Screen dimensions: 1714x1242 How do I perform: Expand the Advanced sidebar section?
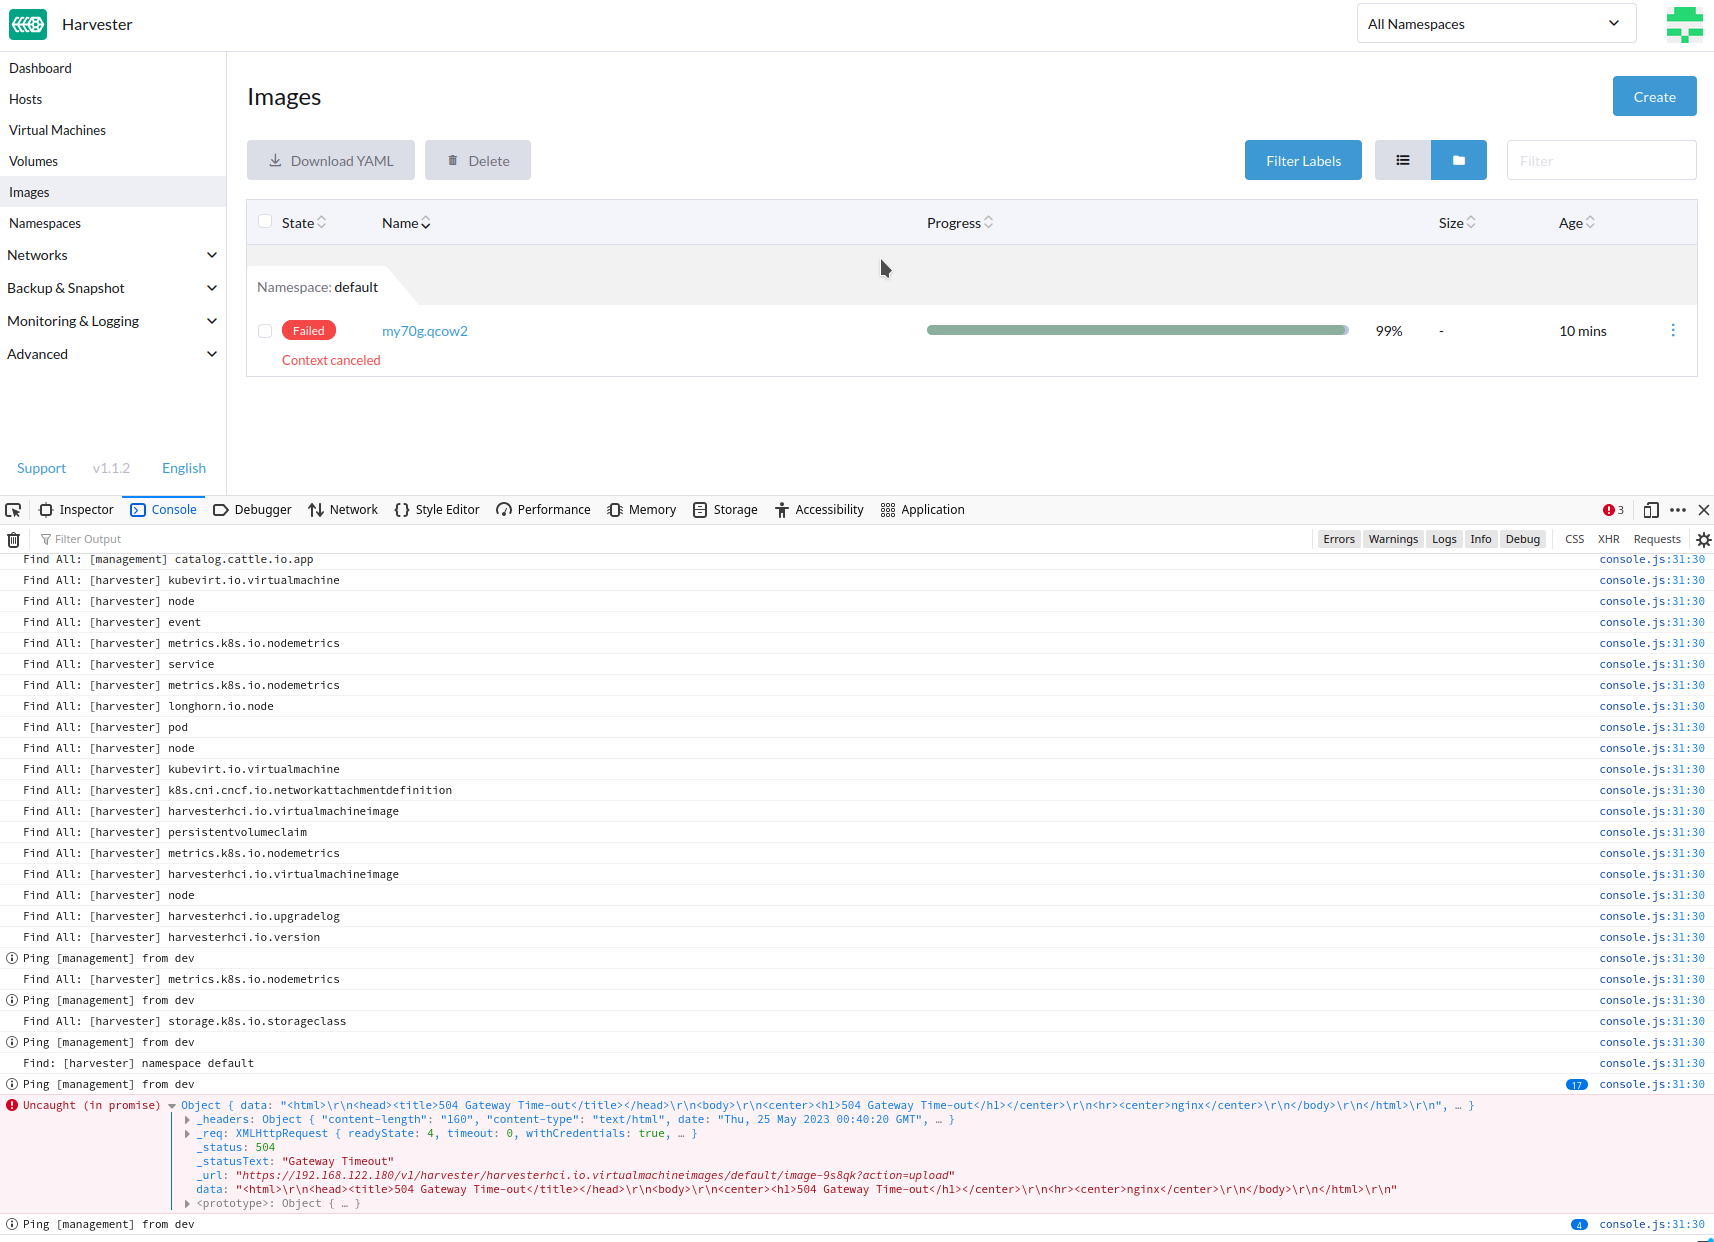tap(111, 353)
